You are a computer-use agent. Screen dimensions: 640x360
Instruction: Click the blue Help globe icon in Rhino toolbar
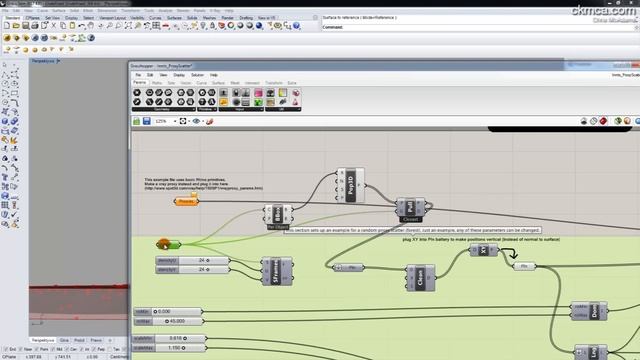[x=296, y=26]
